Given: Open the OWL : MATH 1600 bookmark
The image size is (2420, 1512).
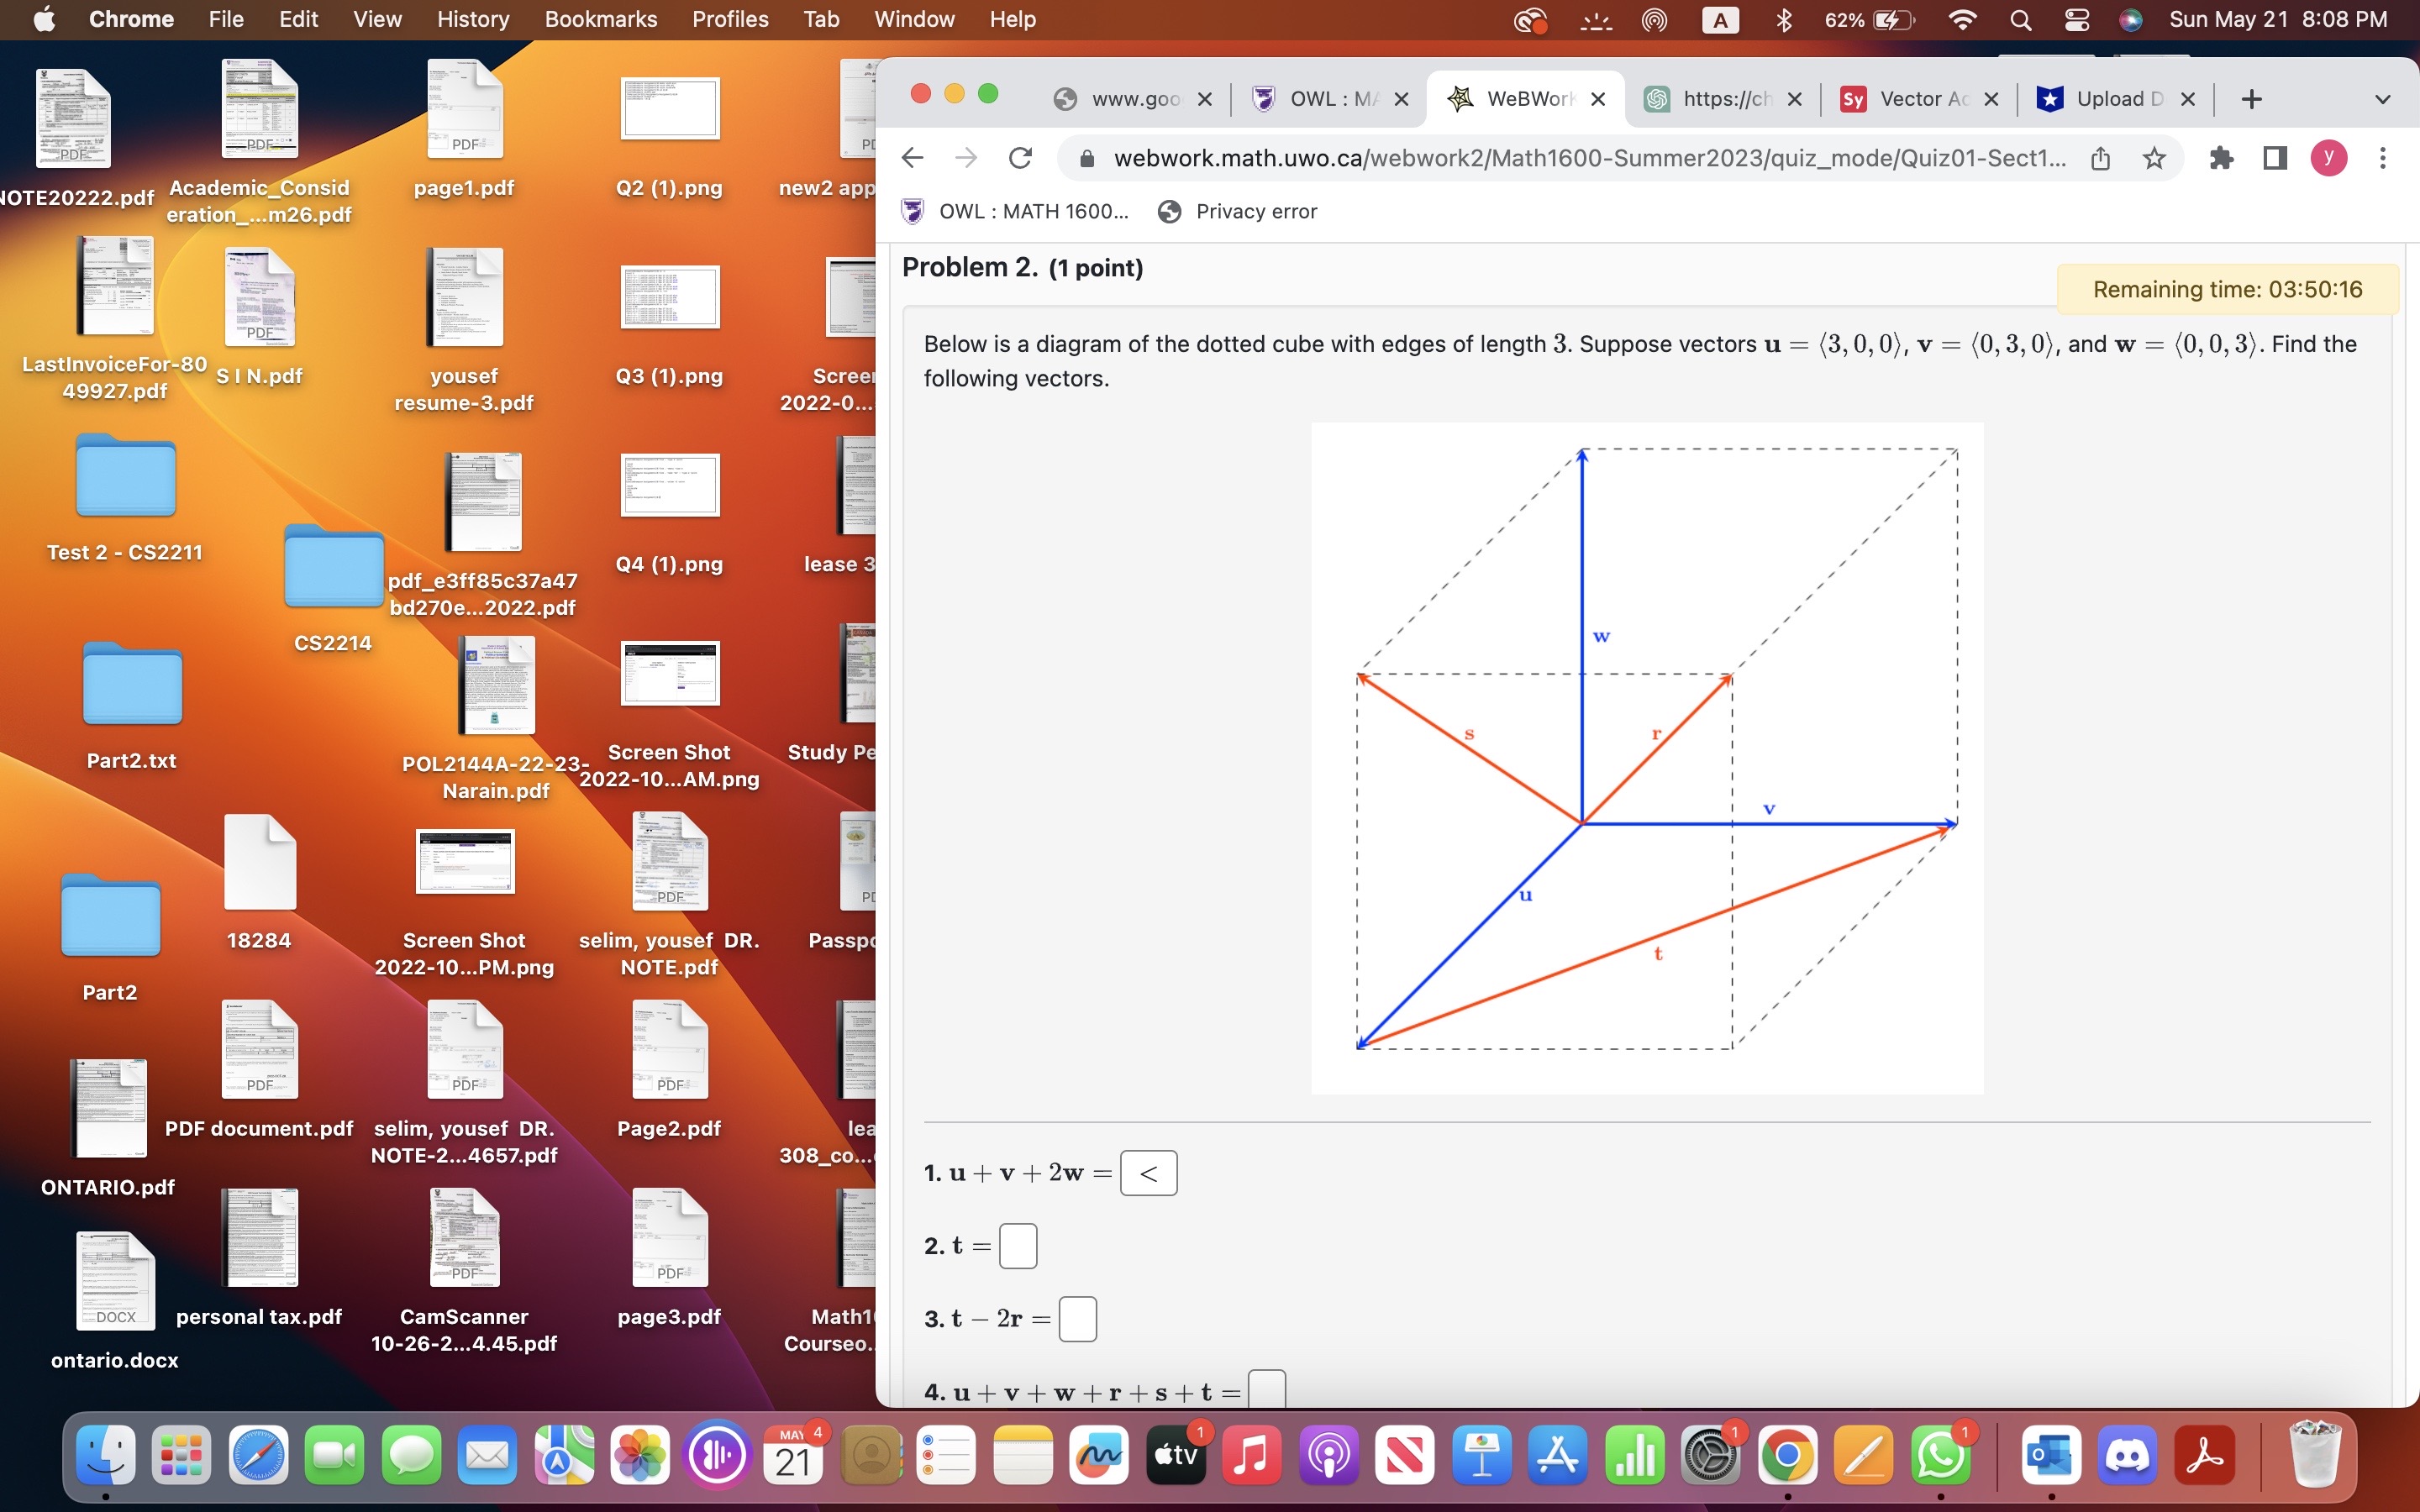Looking at the screenshot, I should tap(1016, 211).
